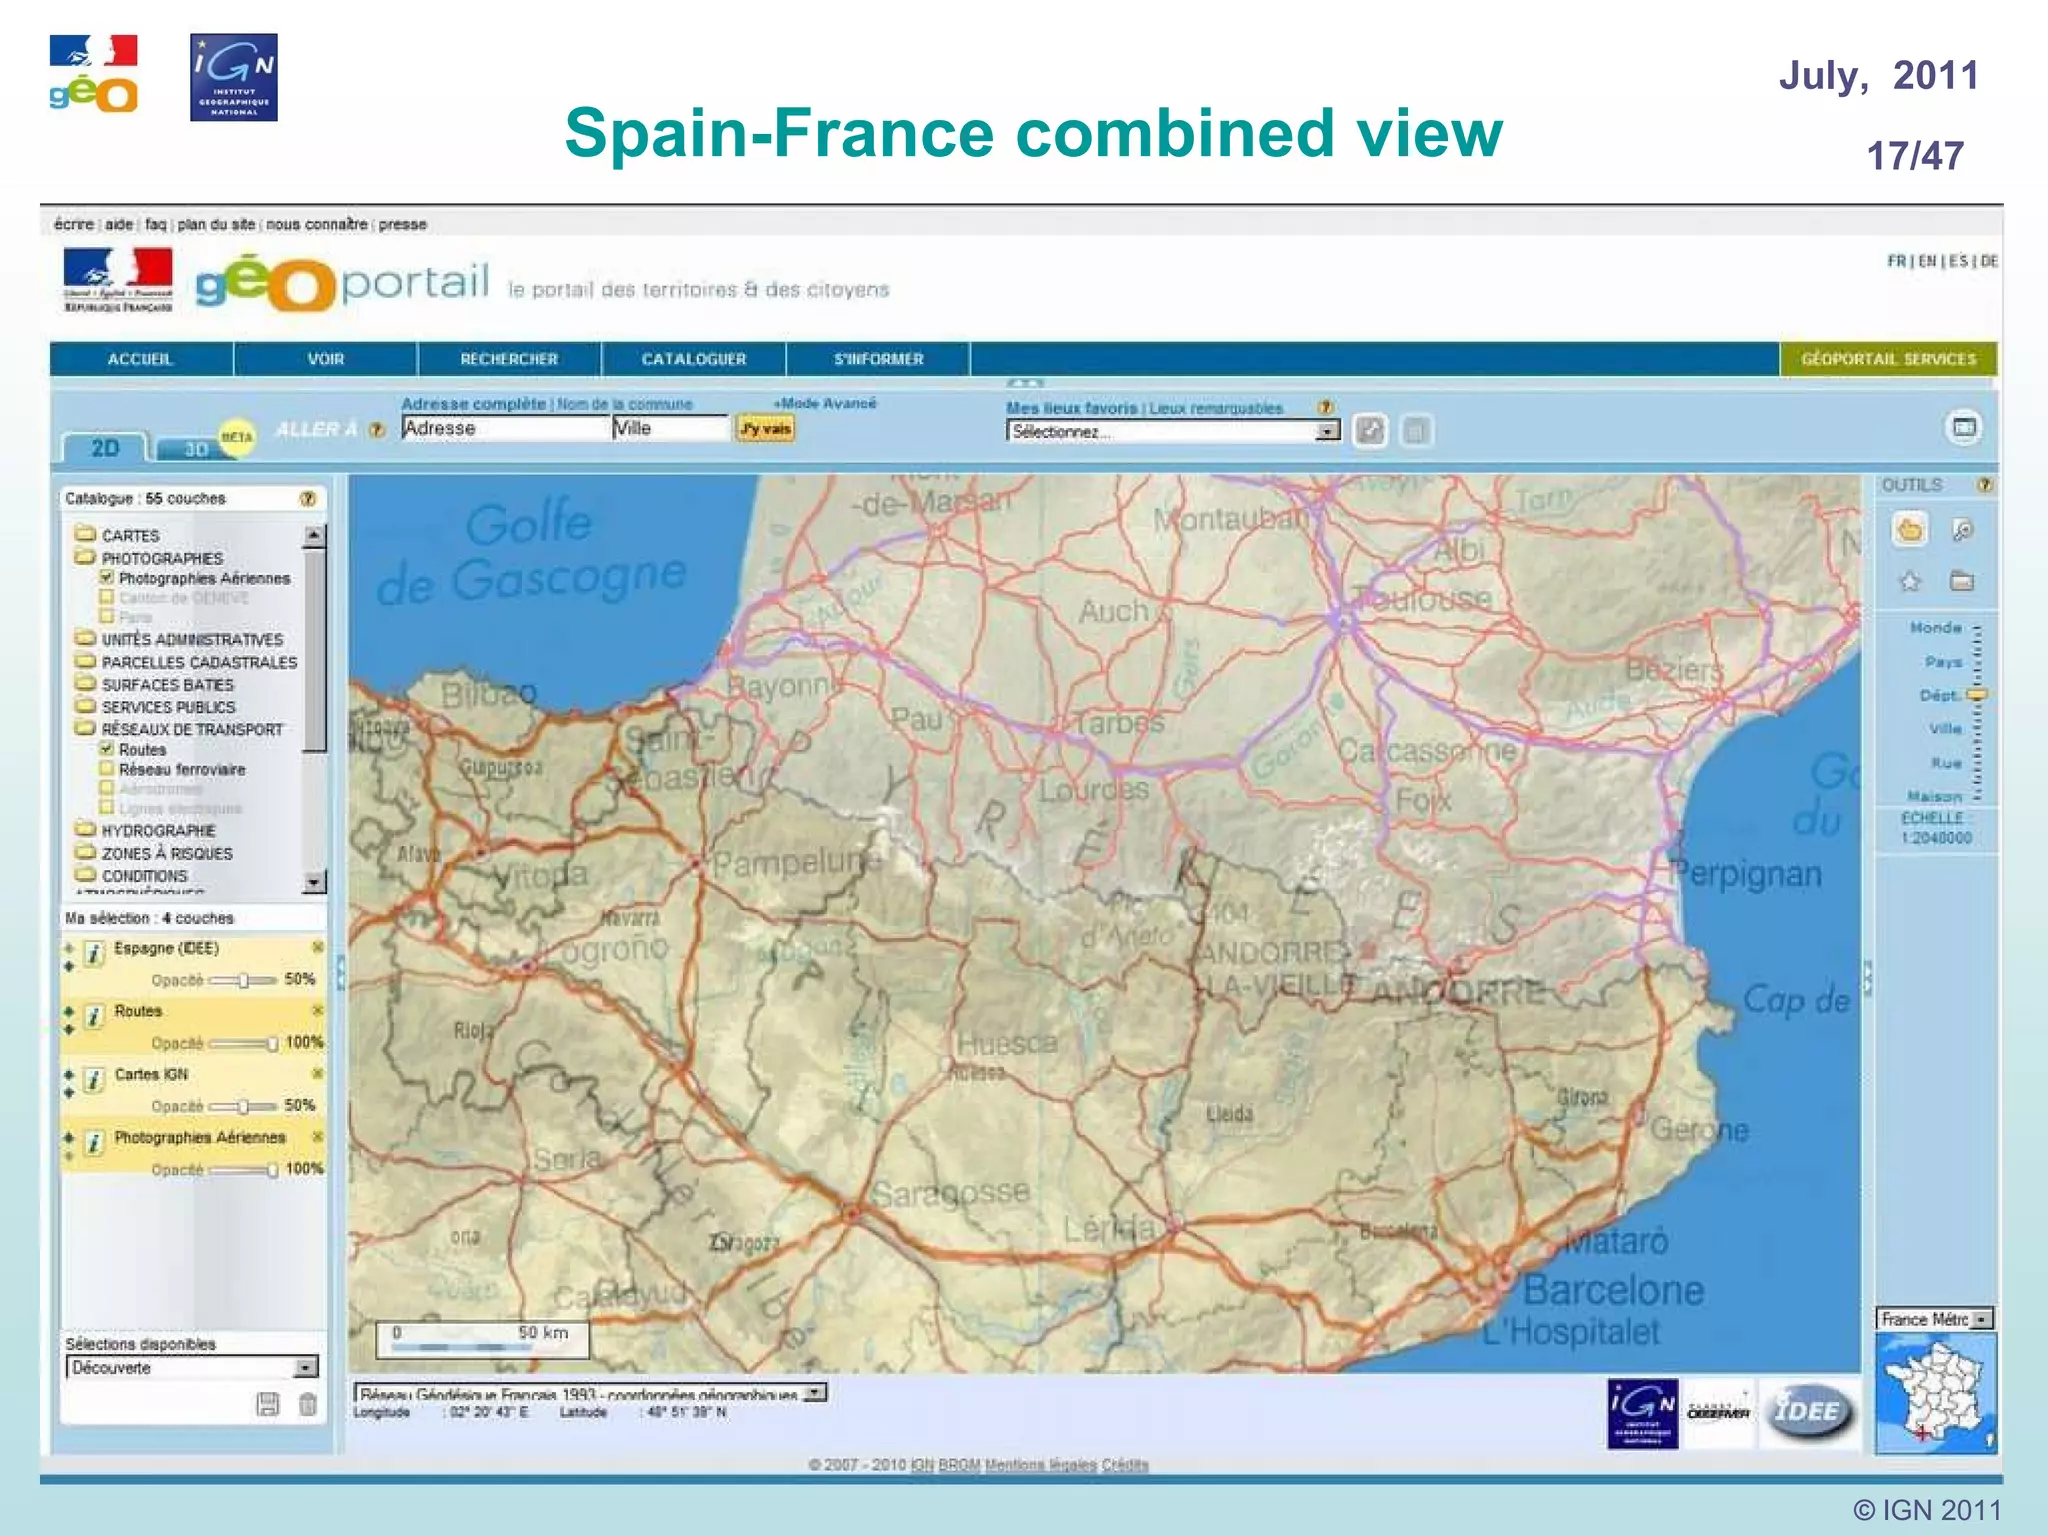Click the go-to-favorite icon next to Sélectionnez
Viewport: 2048px width, 1536px height.
(1370, 431)
